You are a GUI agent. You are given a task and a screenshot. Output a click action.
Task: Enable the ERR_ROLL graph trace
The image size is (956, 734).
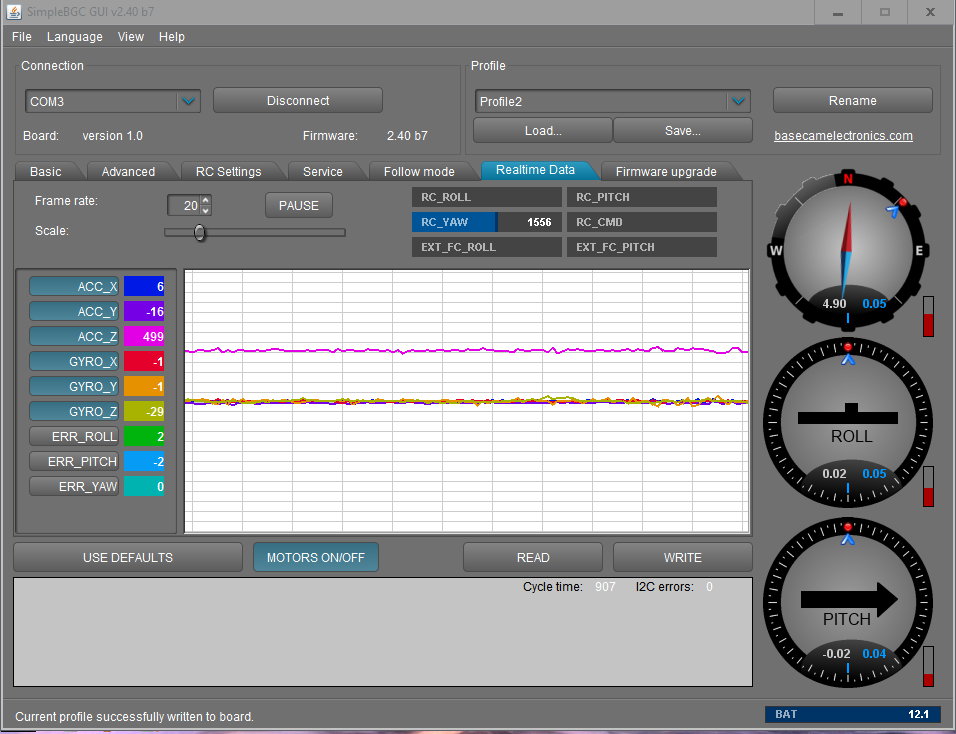click(x=74, y=437)
